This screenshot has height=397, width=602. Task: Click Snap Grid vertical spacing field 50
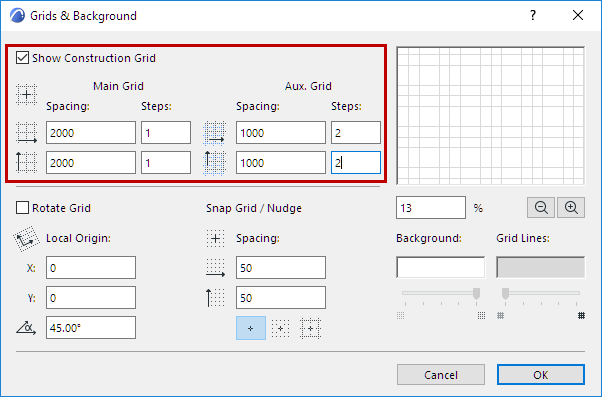tap(281, 298)
